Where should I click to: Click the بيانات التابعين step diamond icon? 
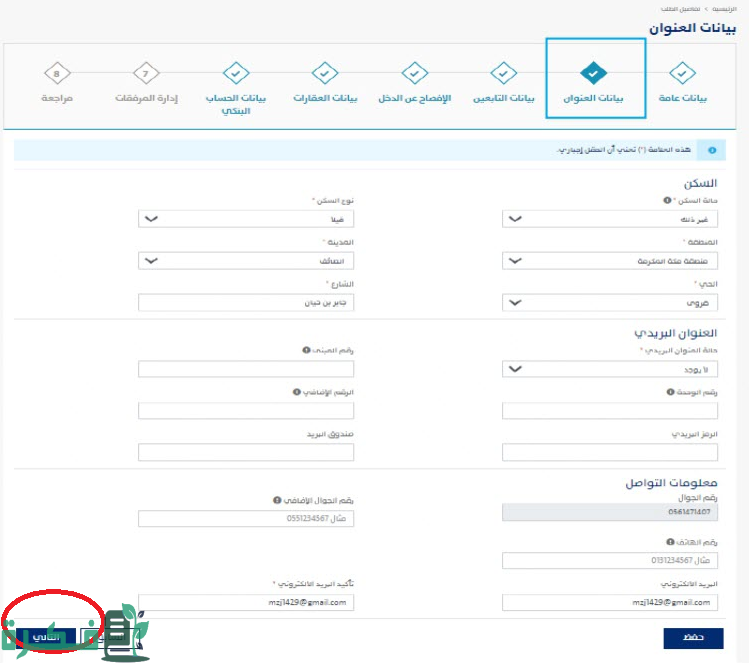point(503,73)
